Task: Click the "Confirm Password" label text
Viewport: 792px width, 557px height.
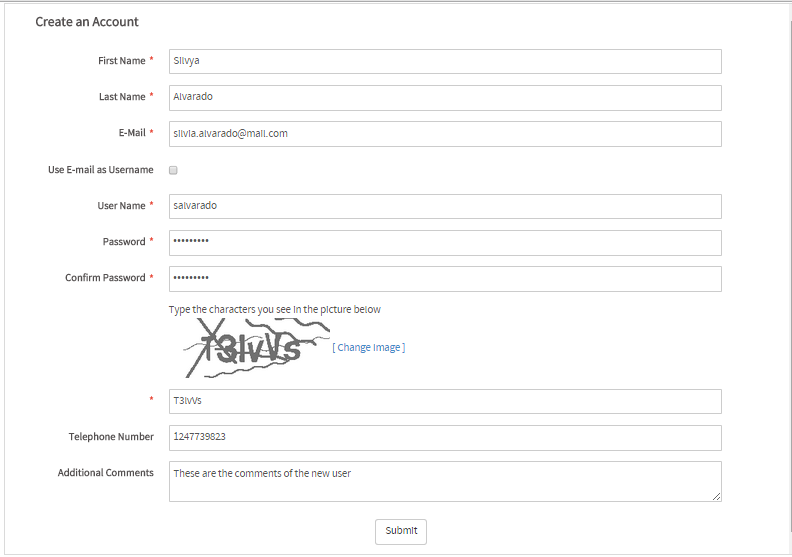Action: click(105, 278)
